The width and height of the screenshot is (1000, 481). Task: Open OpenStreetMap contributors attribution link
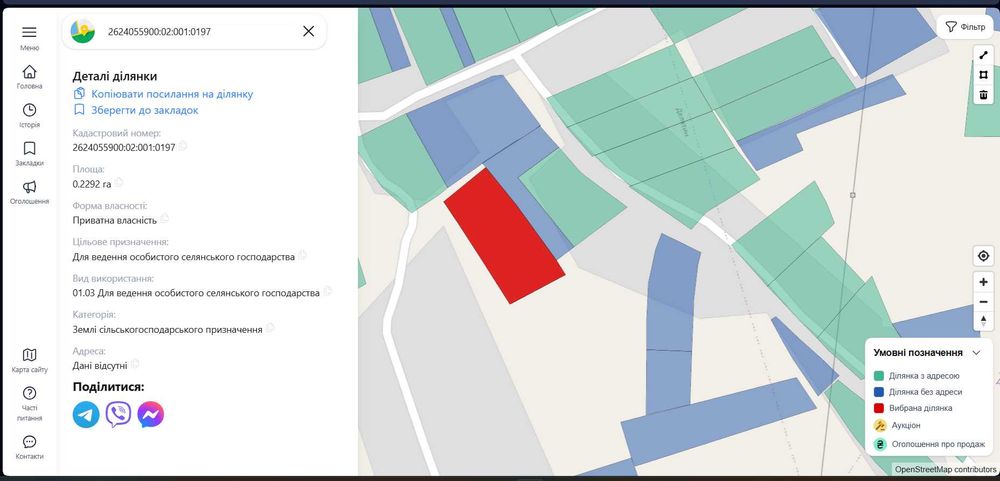(945, 470)
